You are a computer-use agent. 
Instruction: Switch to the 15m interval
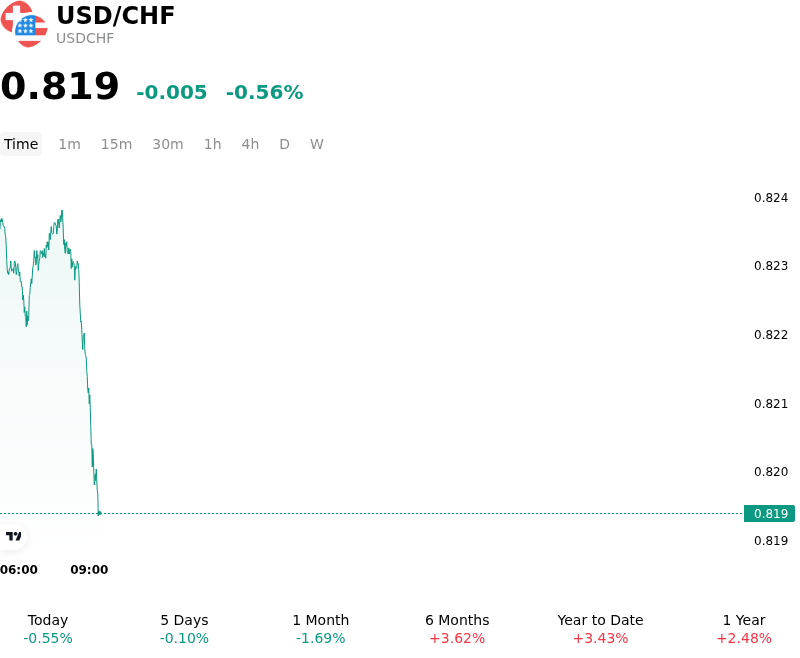[116, 144]
